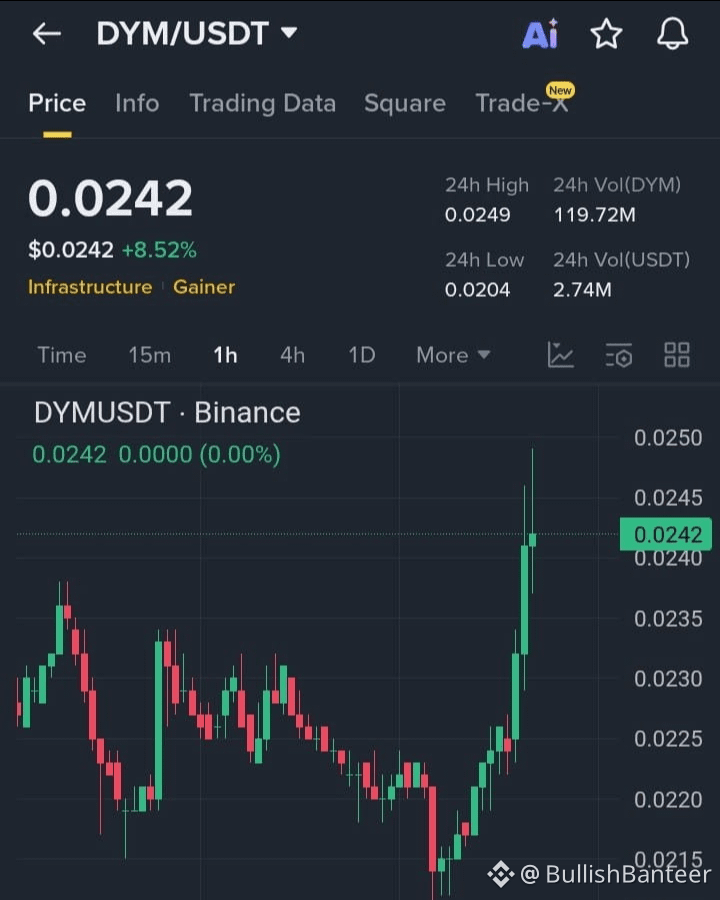Go back with the left arrow
The image size is (720, 900).
click(x=47, y=34)
